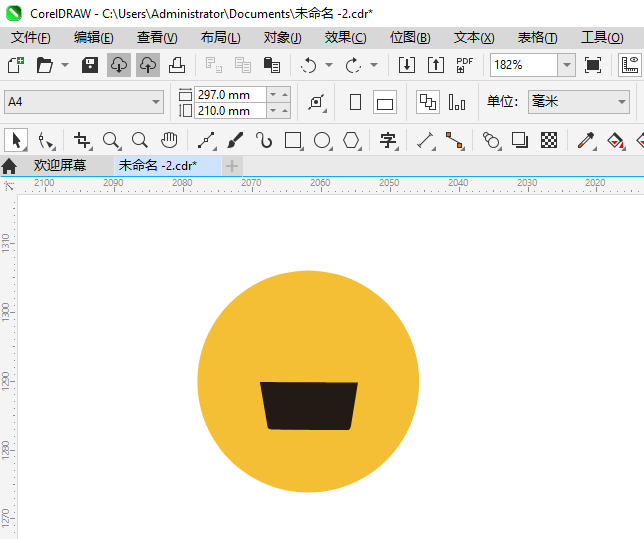Apply layout to all pages icon
The height and width of the screenshot is (539, 644).
pyautogui.click(x=428, y=102)
